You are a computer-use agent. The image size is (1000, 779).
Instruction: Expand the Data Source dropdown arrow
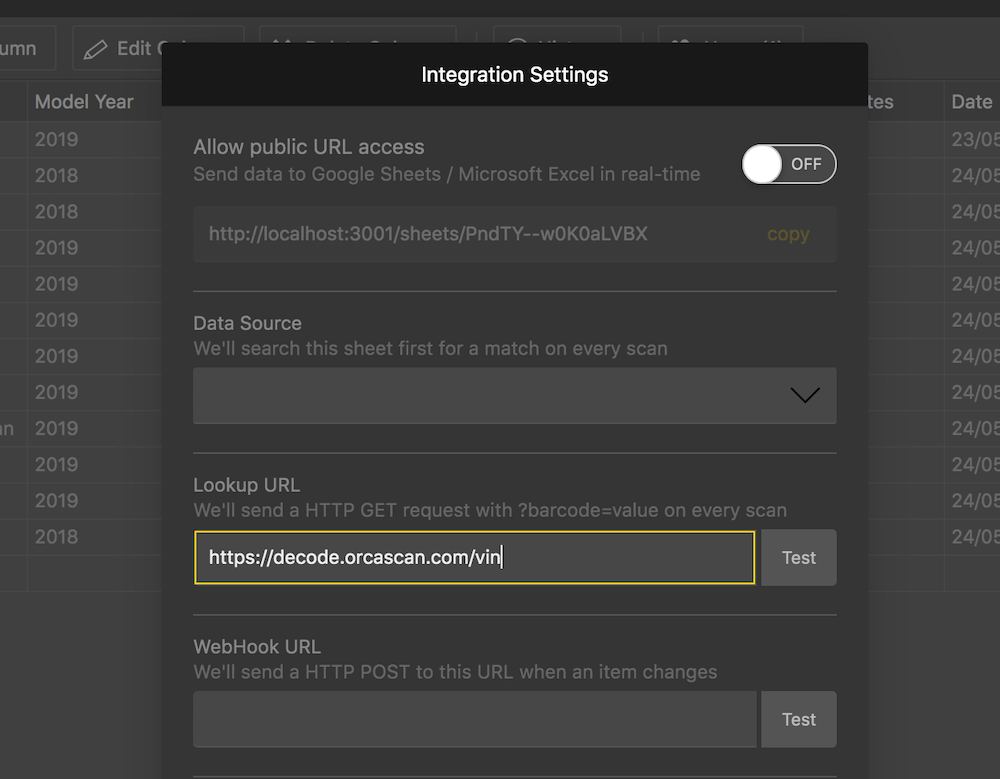[x=804, y=396]
